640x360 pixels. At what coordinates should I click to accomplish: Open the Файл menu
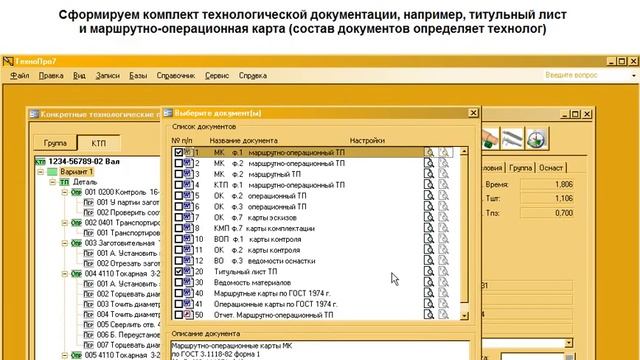click(20, 76)
